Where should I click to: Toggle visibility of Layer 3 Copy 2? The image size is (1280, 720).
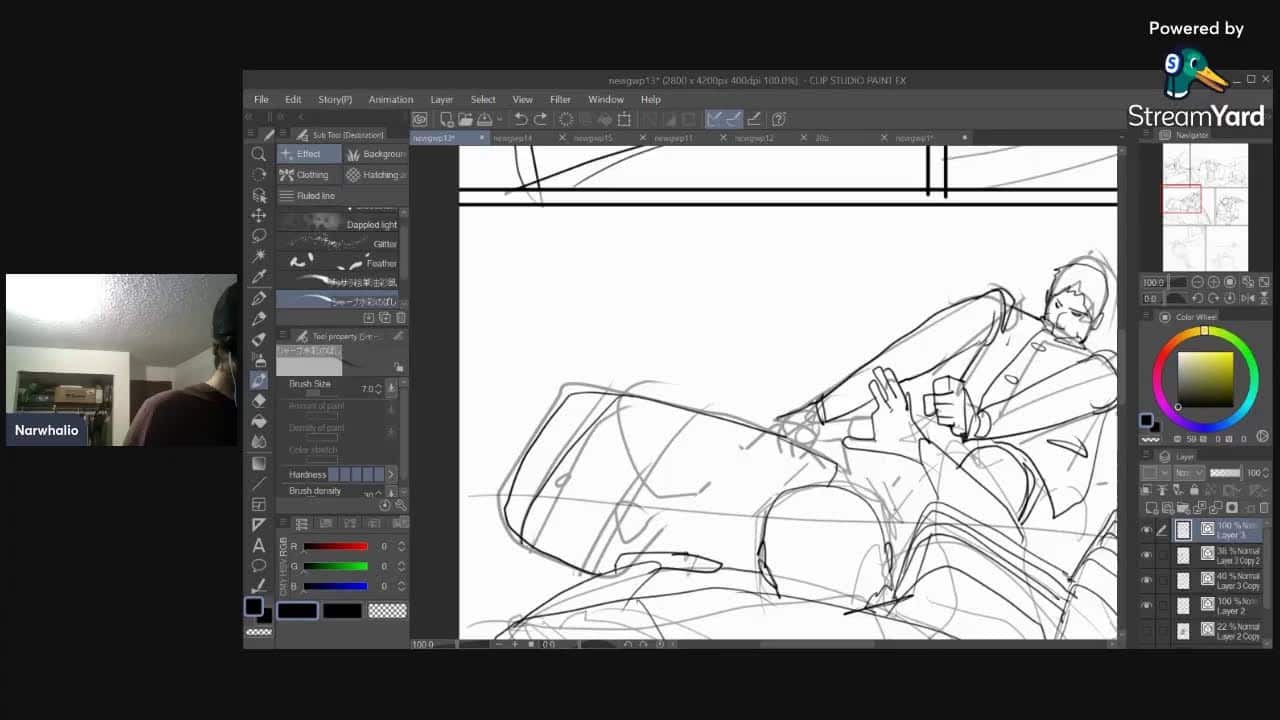1146,555
